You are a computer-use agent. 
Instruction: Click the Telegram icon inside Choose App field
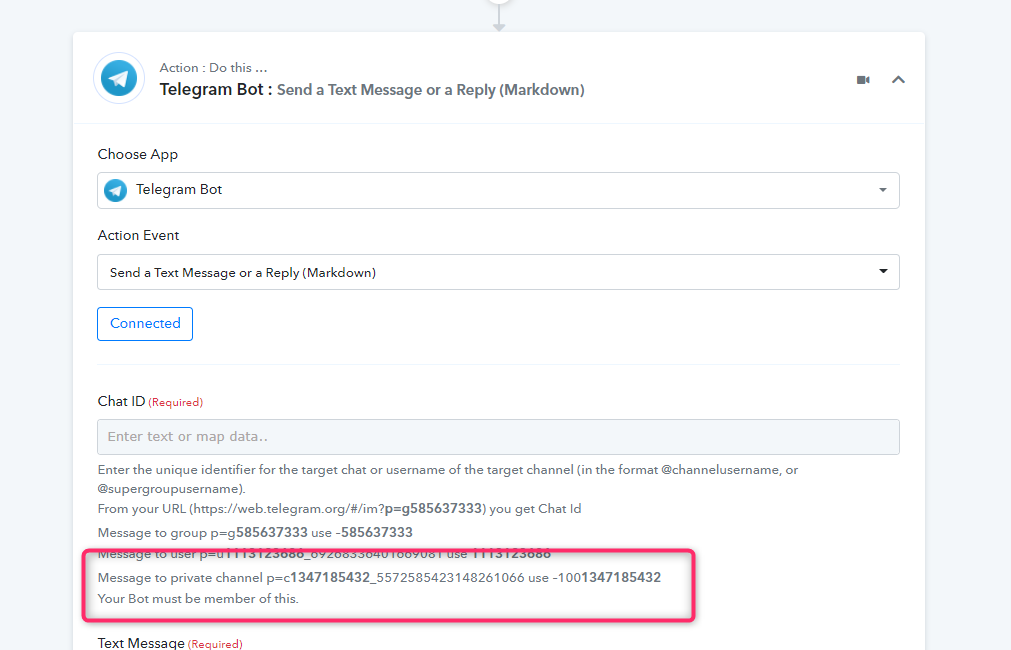pyautogui.click(x=115, y=190)
